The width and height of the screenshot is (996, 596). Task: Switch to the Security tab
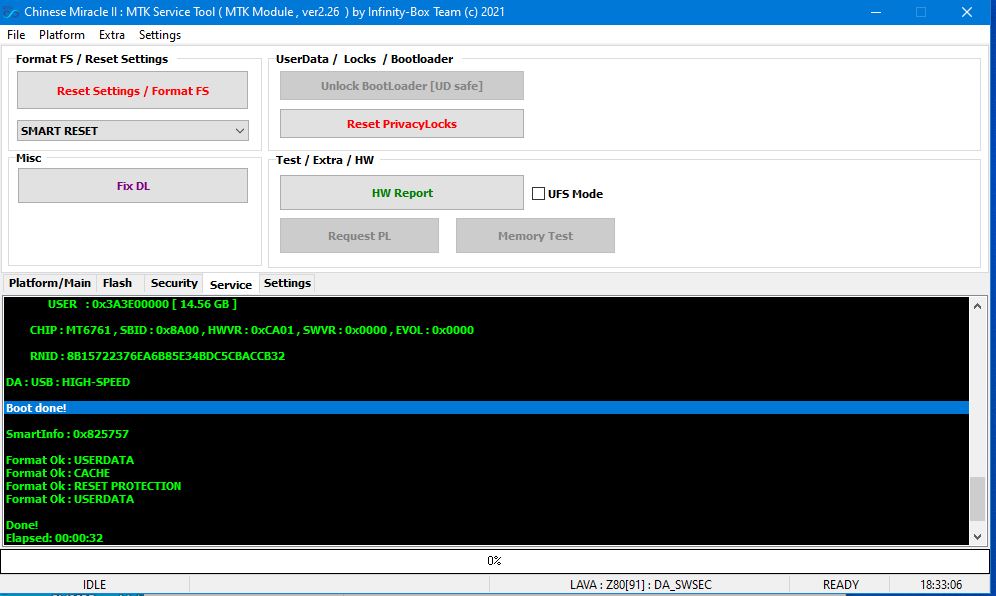pyautogui.click(x=174, y=283)
